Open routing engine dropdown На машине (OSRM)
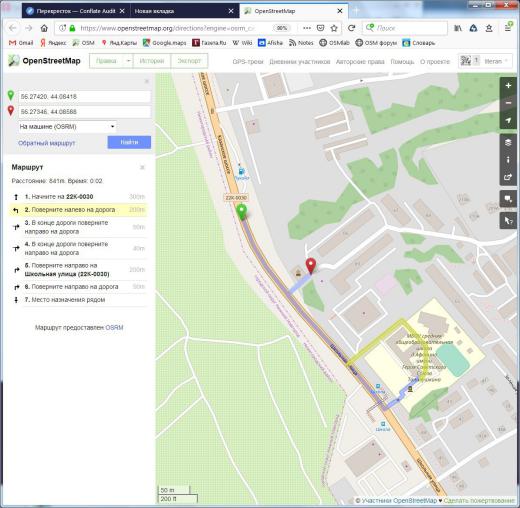Screen dimensions: 520x508 point(67,127)
